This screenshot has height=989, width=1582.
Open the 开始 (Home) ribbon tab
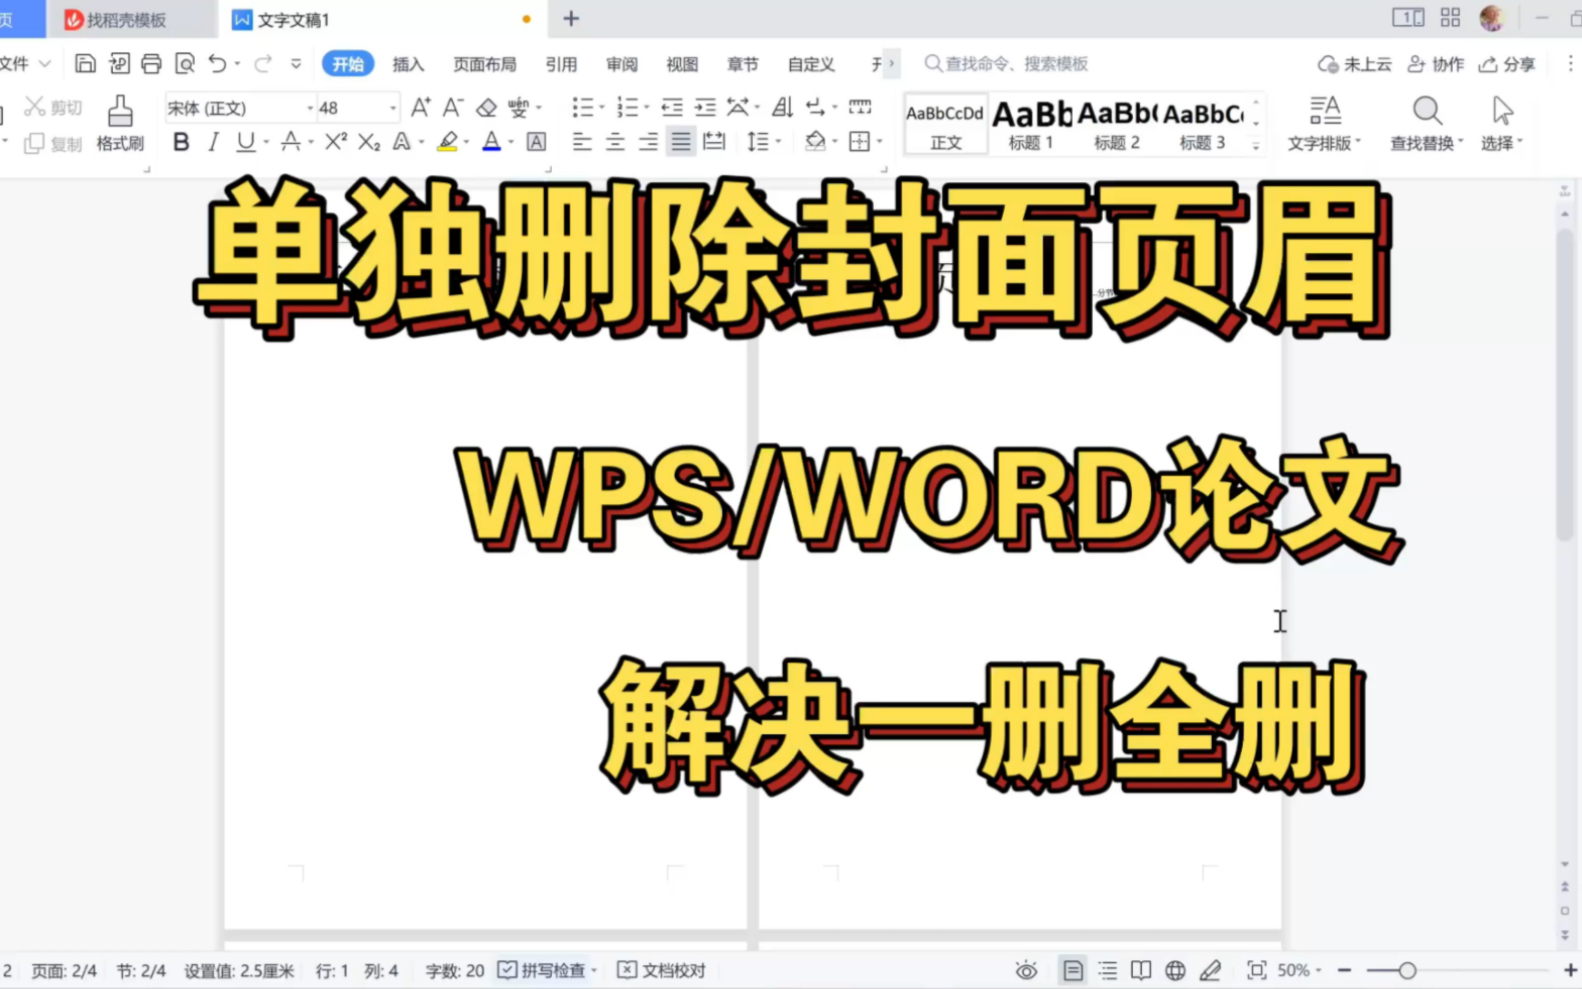(x=348, y=64)
